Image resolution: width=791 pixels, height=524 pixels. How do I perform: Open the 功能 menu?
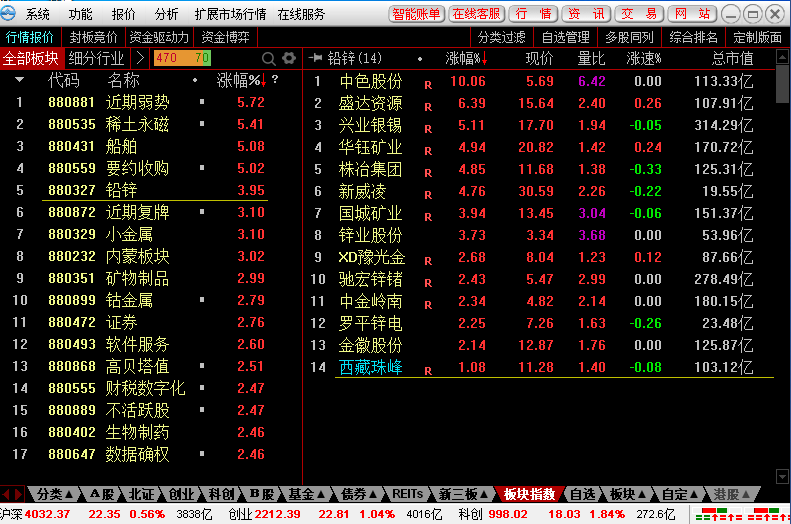81,14
